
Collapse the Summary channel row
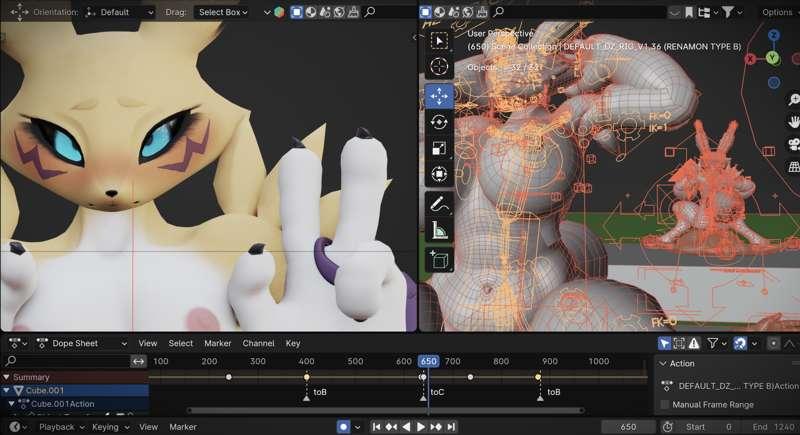coord(6,377)
